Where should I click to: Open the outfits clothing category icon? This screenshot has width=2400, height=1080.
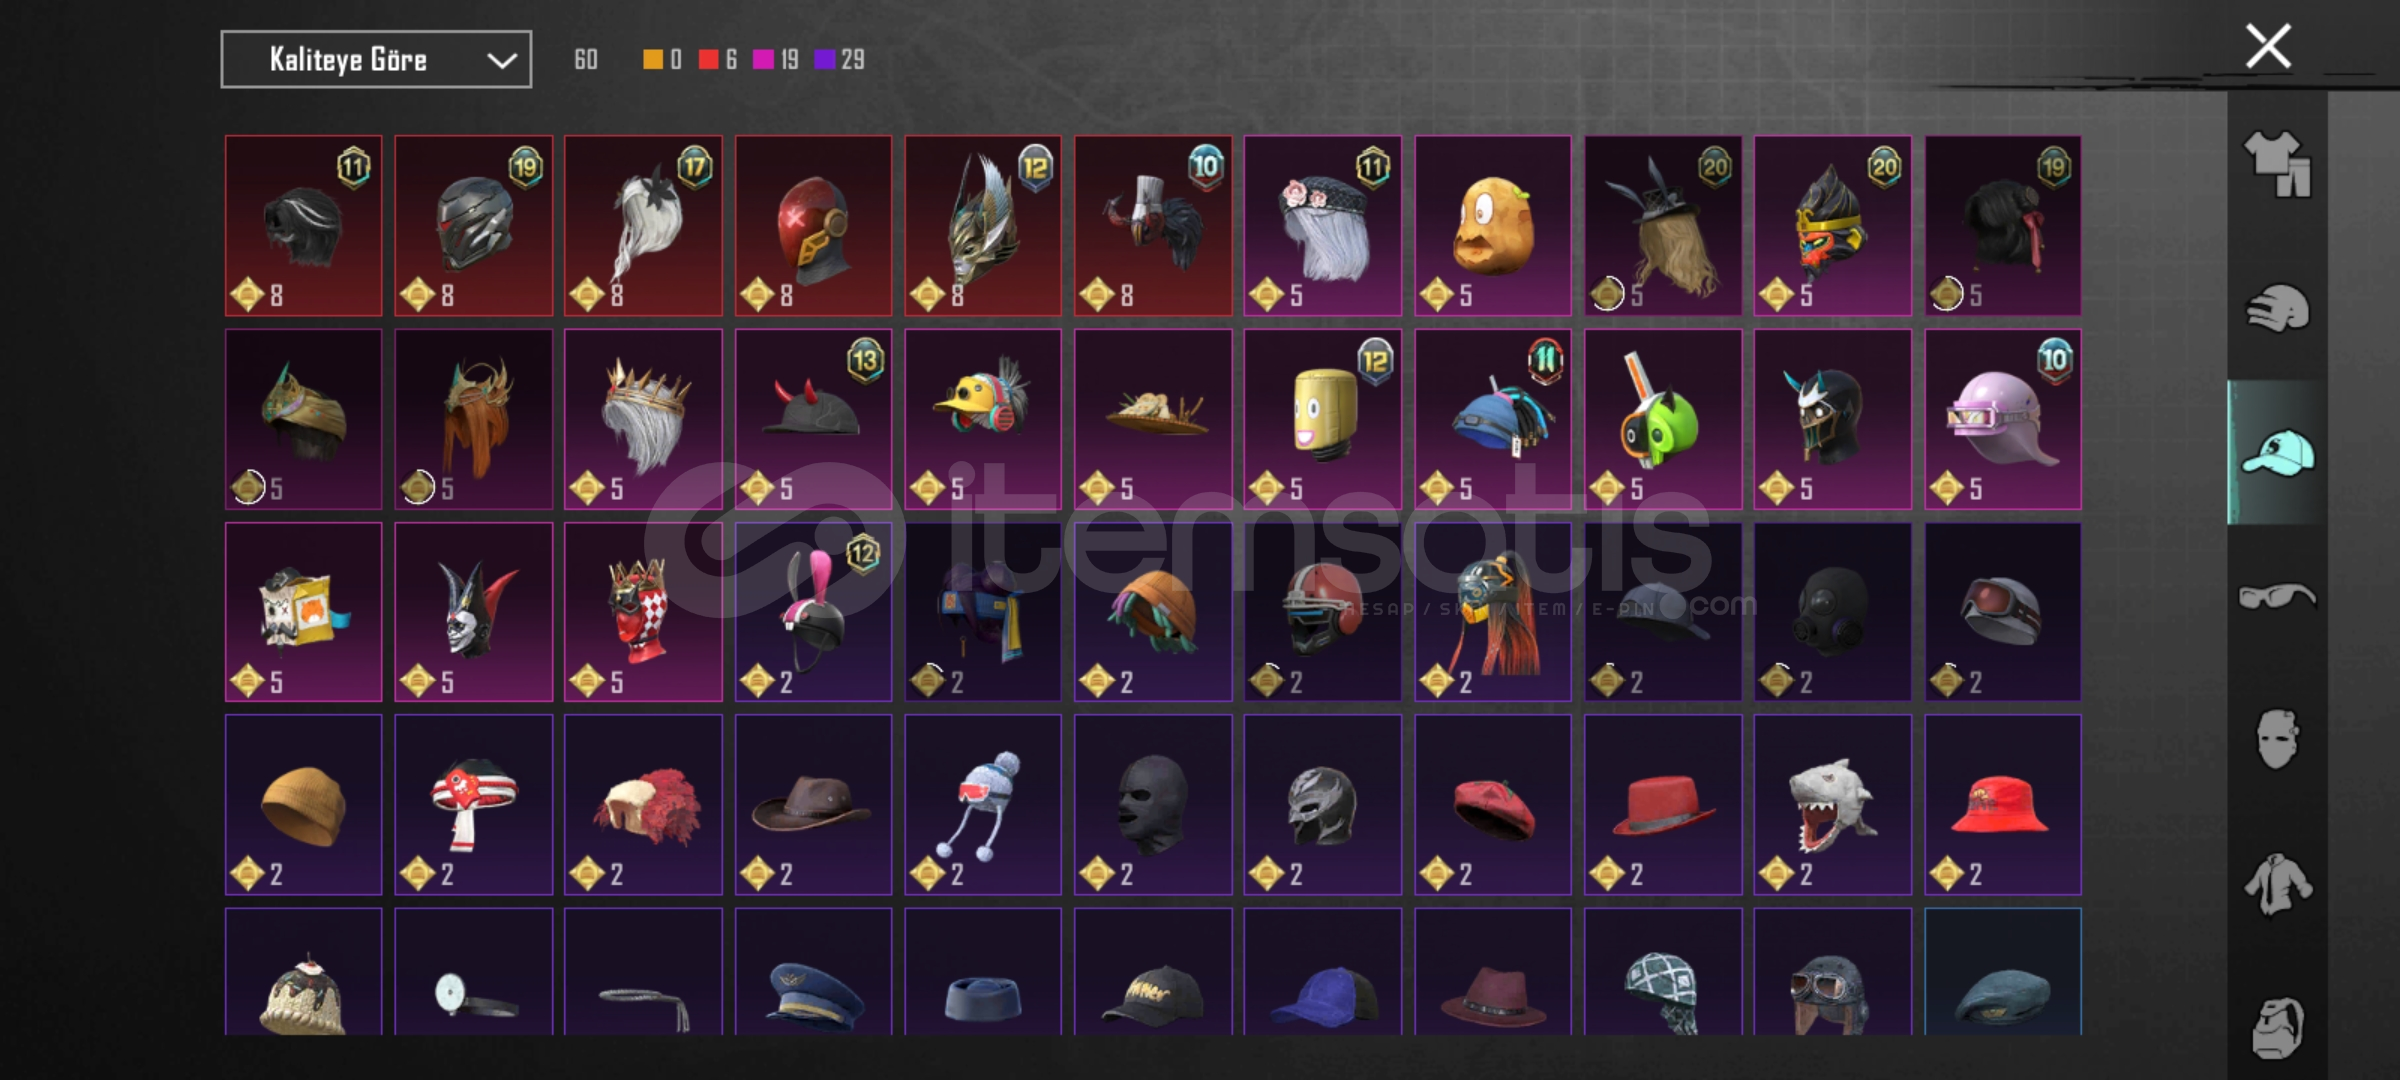(x=2277, y=164)
